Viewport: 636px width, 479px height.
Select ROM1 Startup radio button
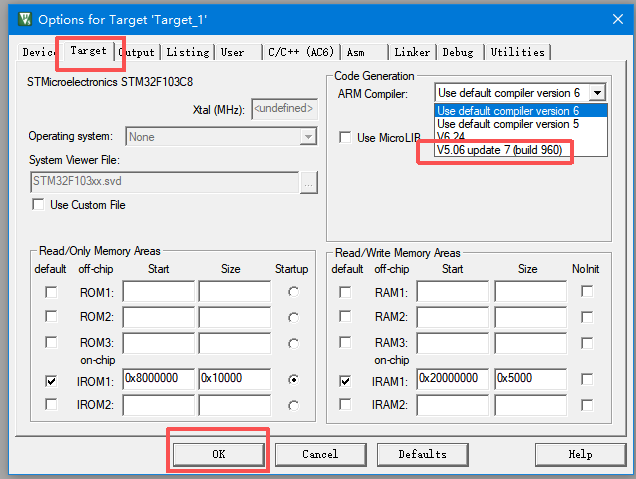click(293, 292)
